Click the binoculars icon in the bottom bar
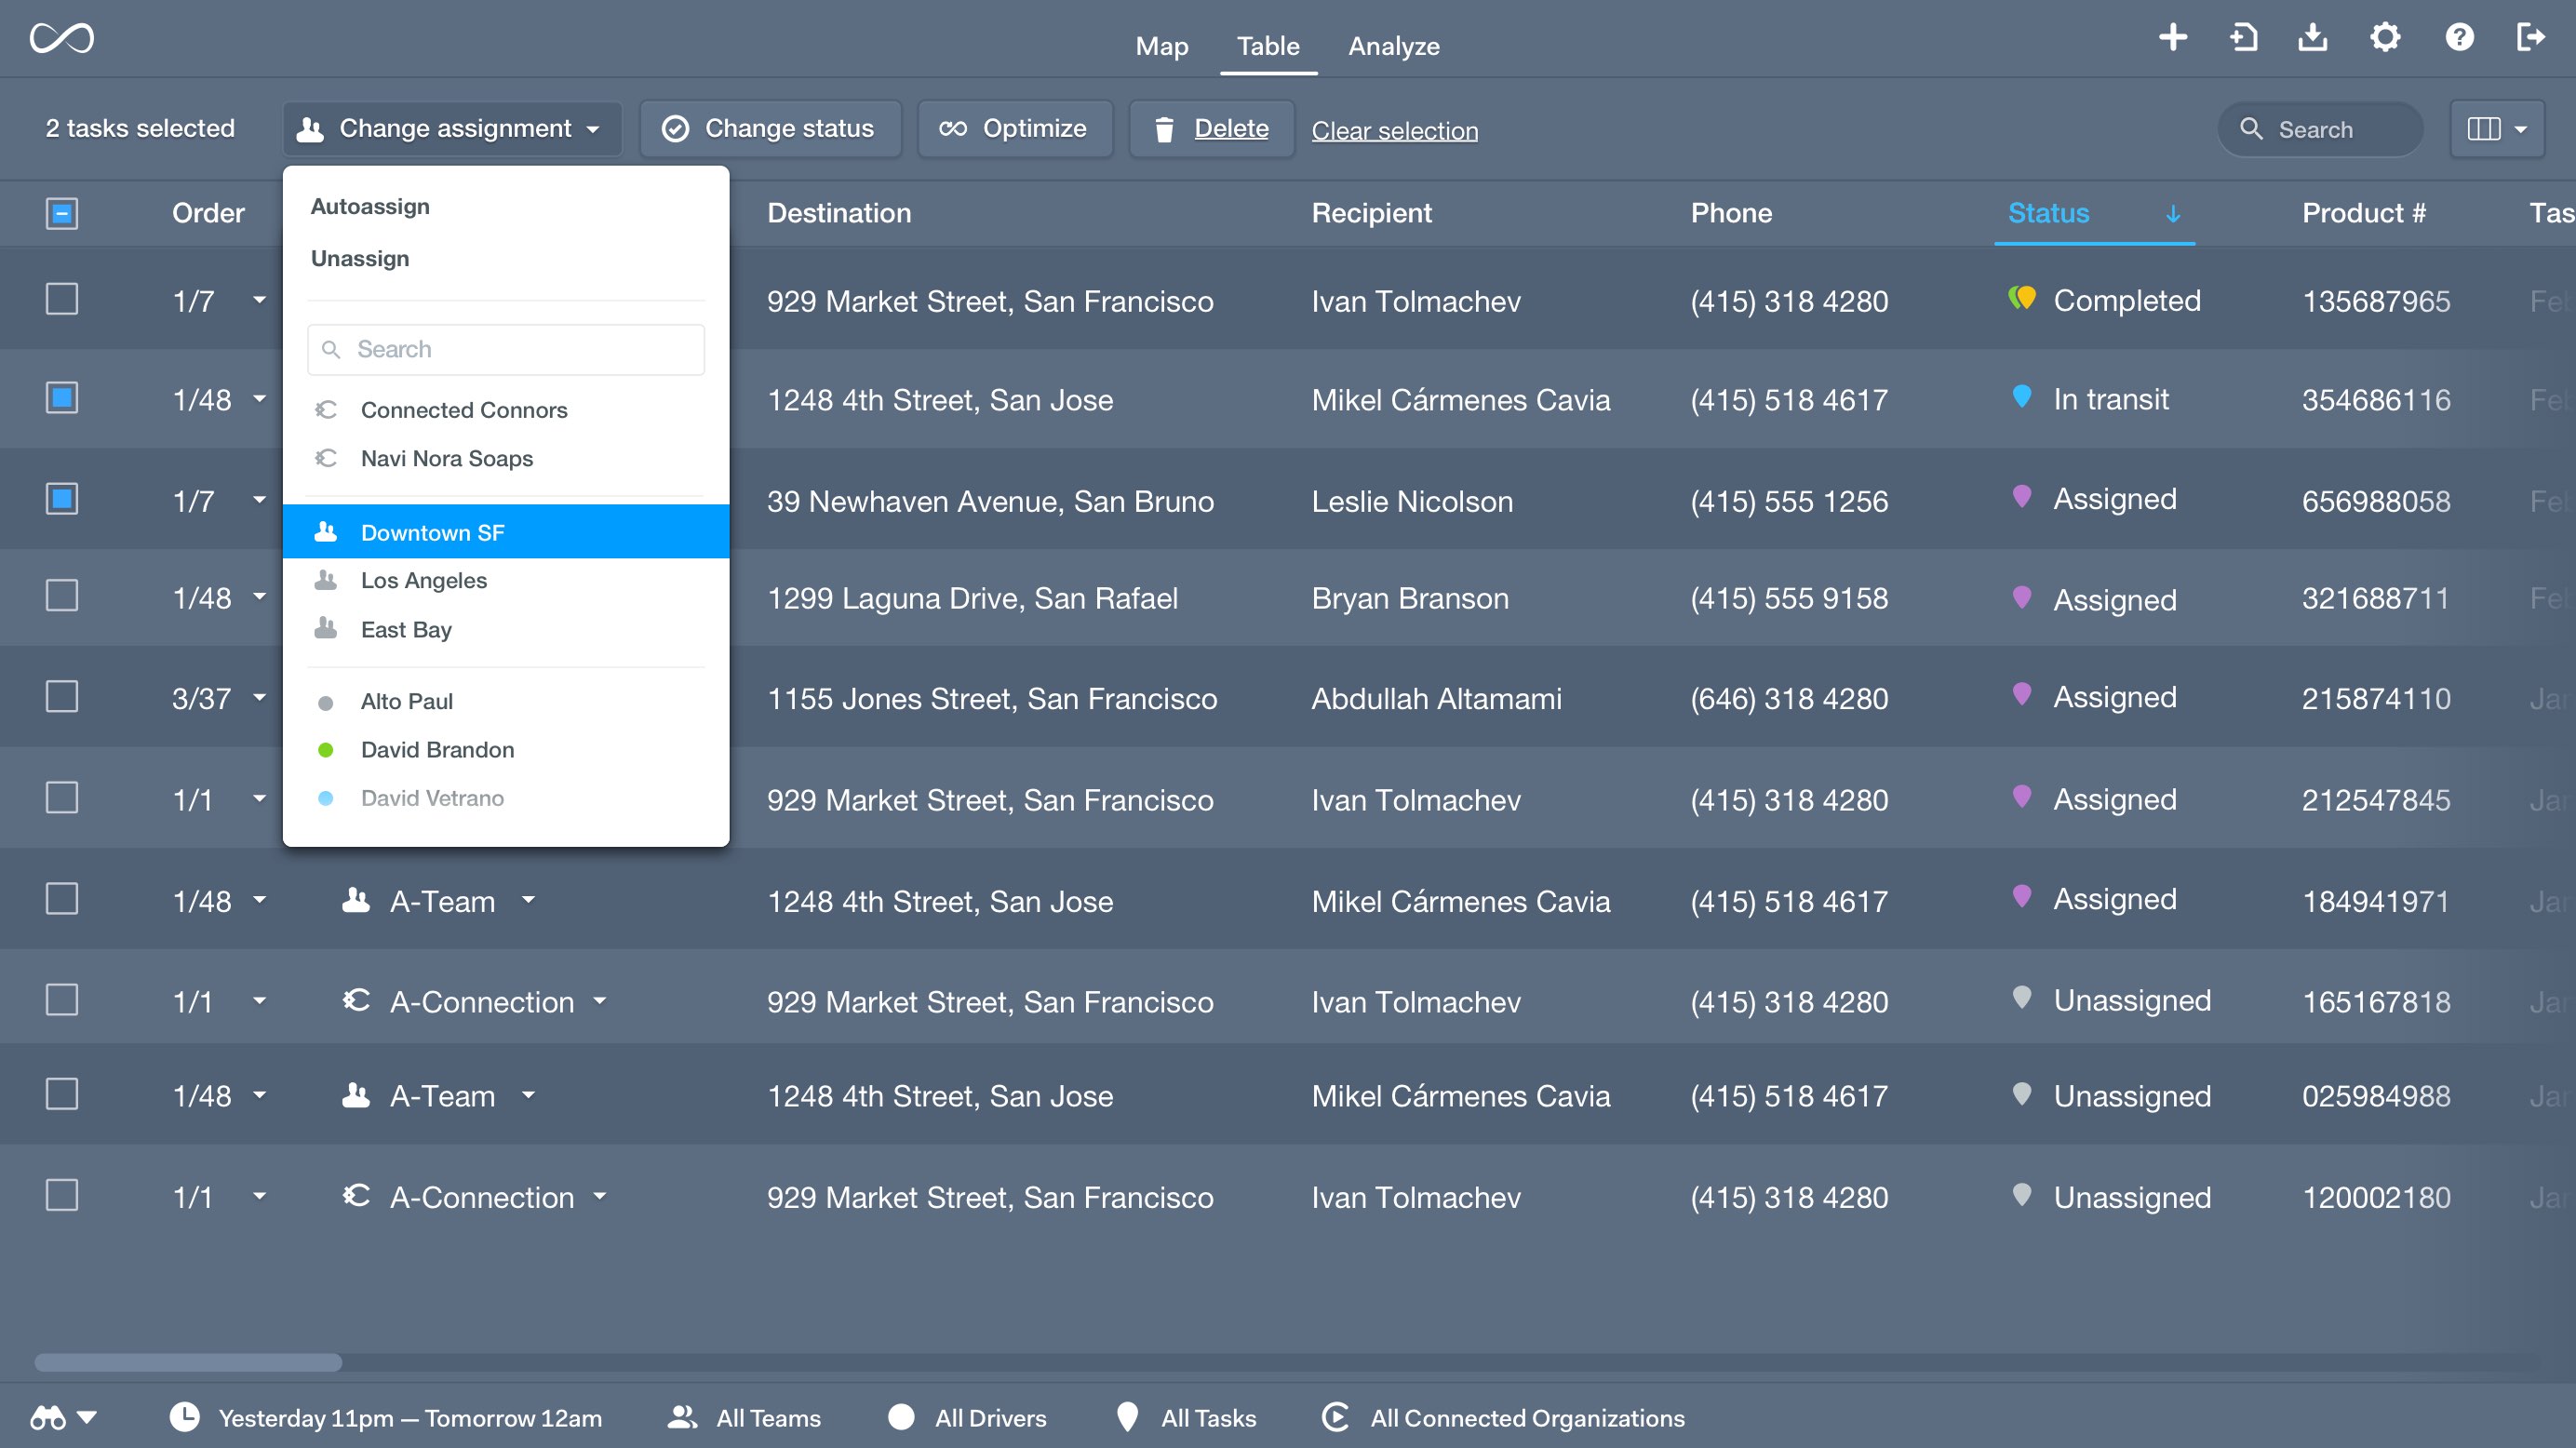This screenshot has height=1448, width=2576. (49, 1416)
